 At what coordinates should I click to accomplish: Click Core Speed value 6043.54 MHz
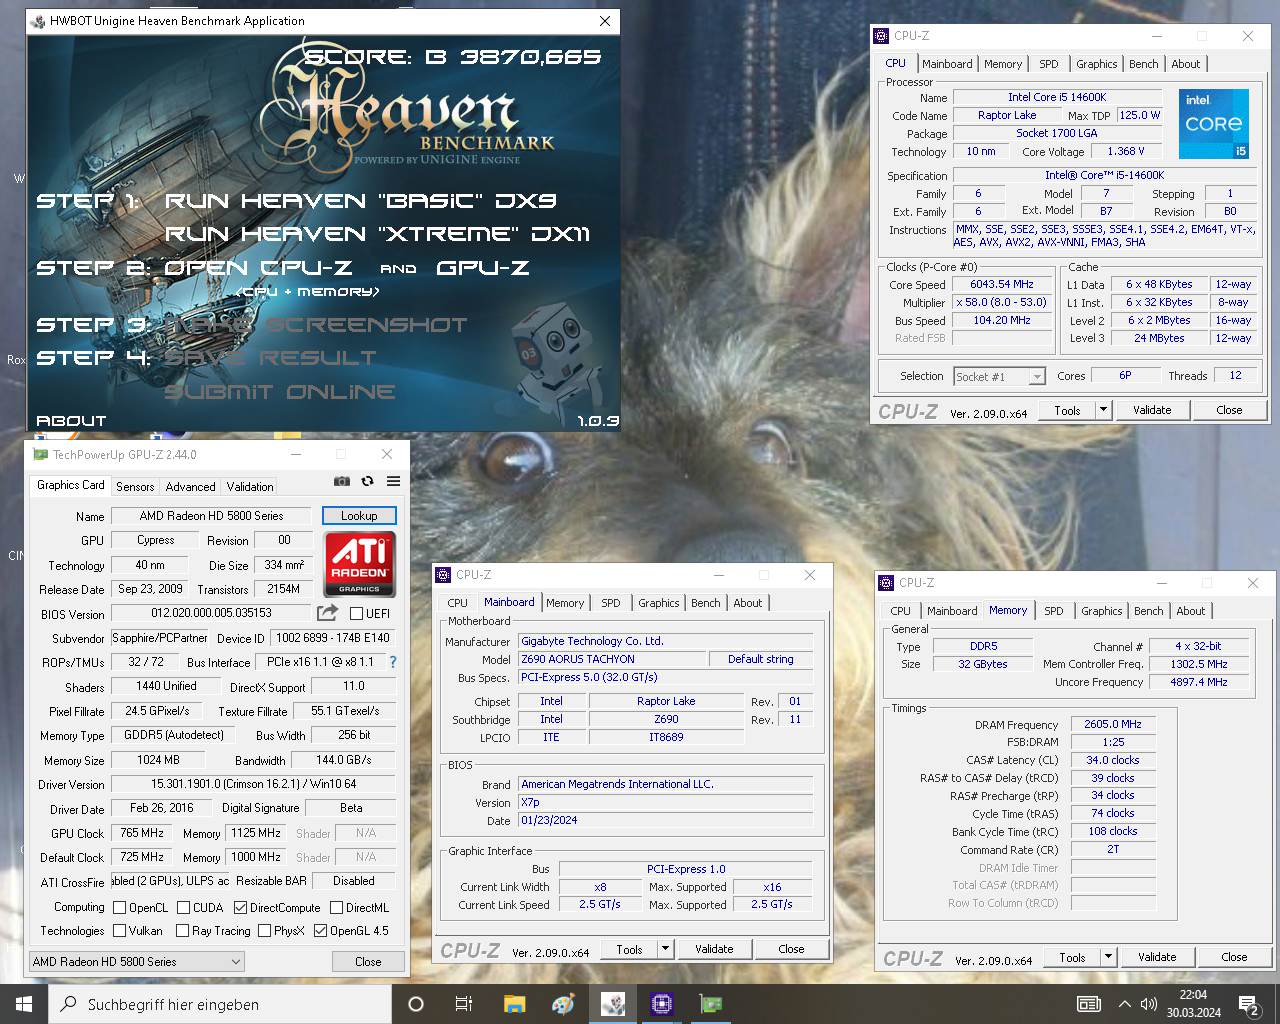tap(1002, 284)
